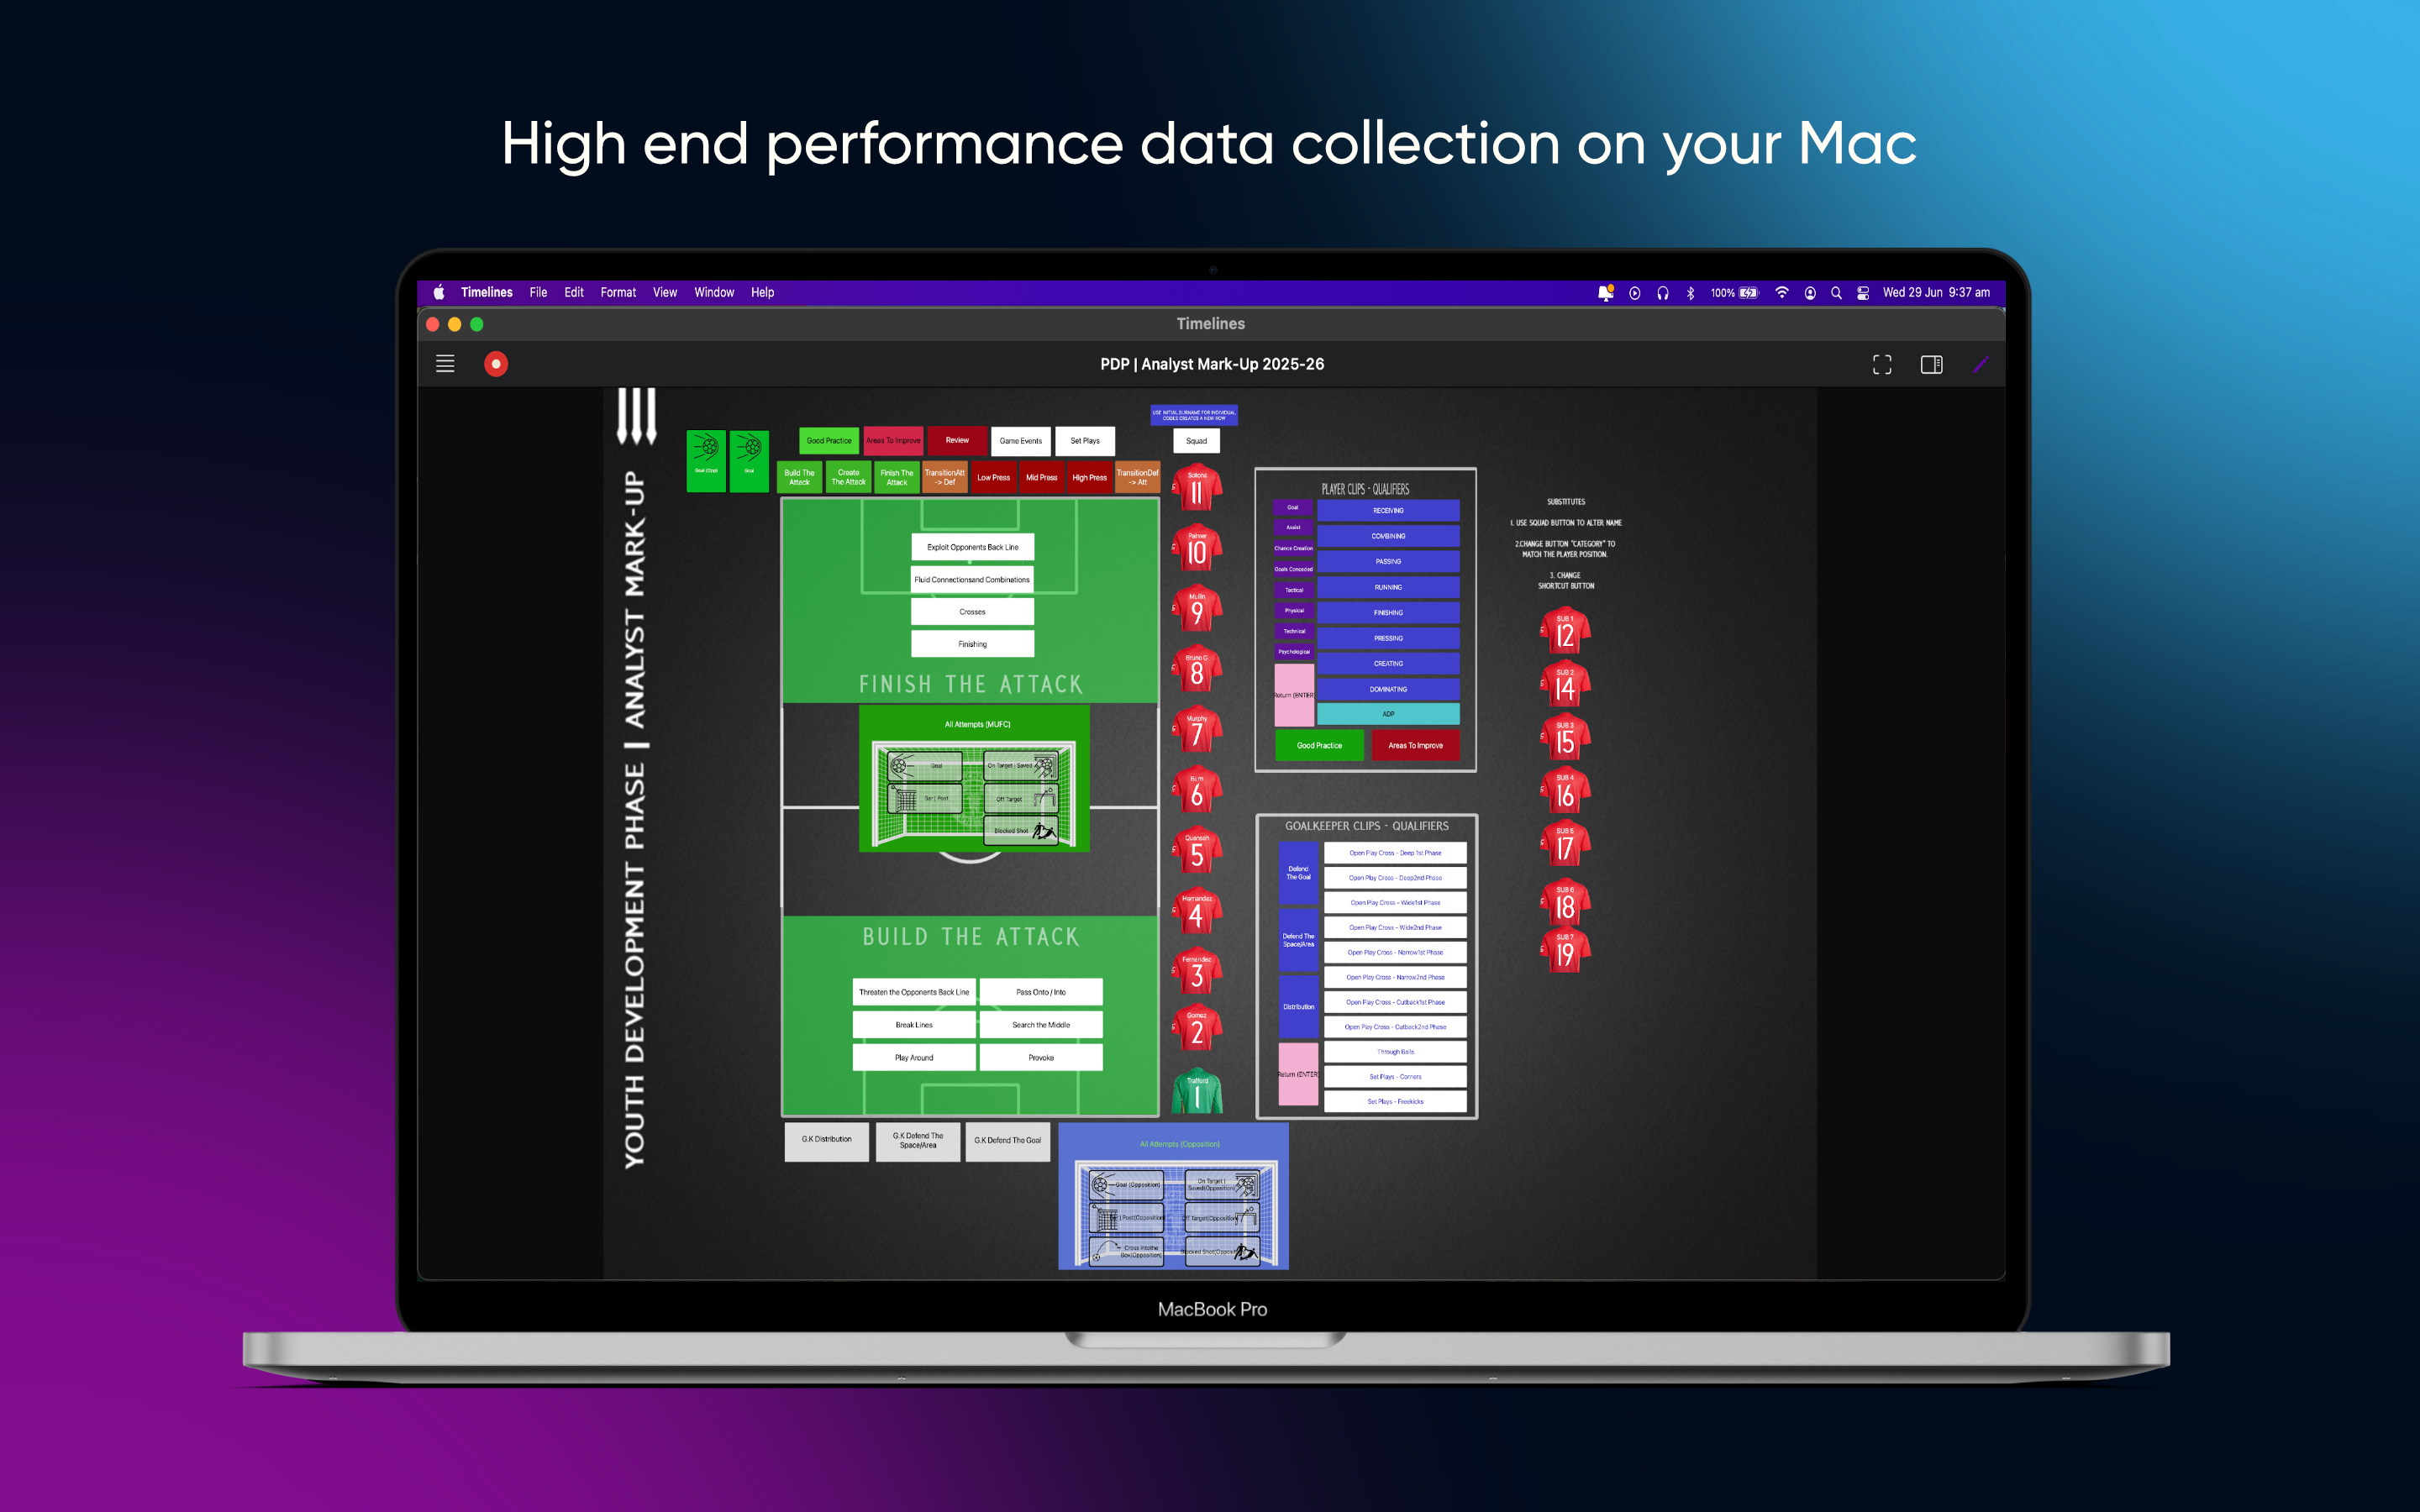This screenshot has height=1512, width=2420.
Task: Select Quansah number 5 shirt
Action: [1197, 851]
